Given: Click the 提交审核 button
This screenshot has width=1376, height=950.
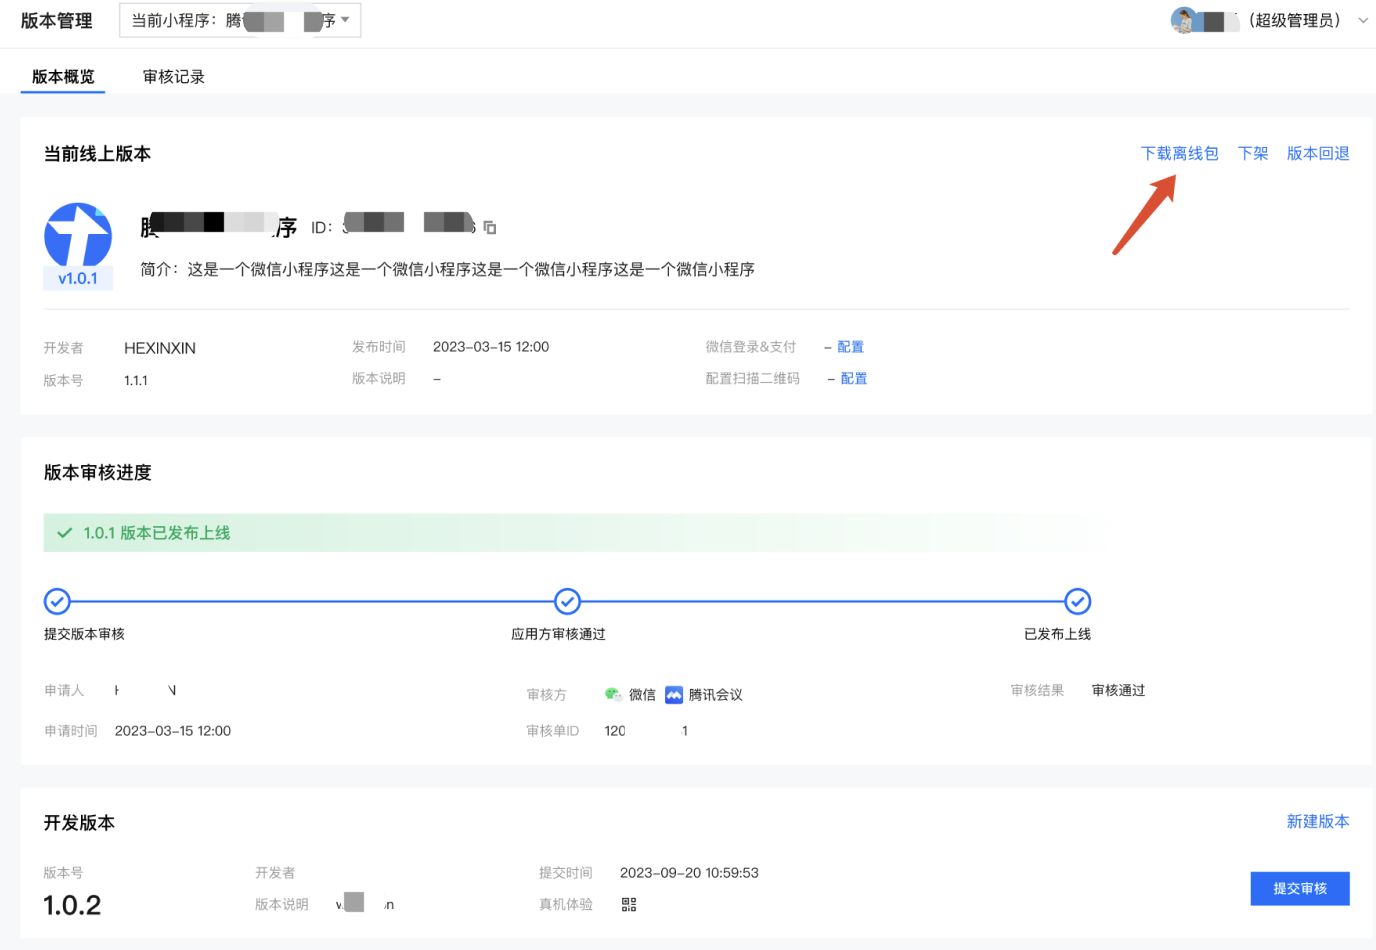Looking at the screenshot, I should [x=1300, y=888].
